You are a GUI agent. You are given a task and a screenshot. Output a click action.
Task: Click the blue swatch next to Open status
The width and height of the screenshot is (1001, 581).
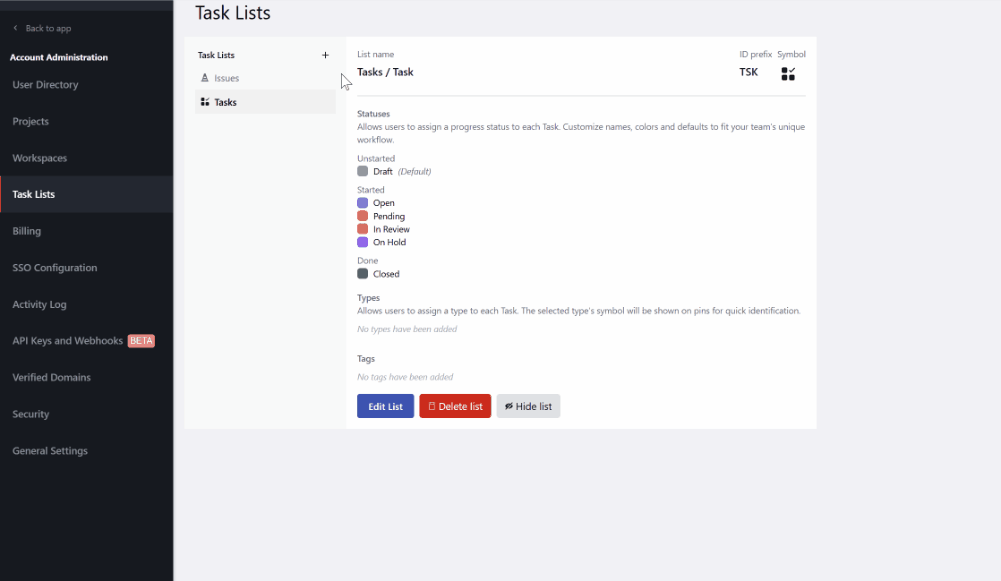click(362, 203)
